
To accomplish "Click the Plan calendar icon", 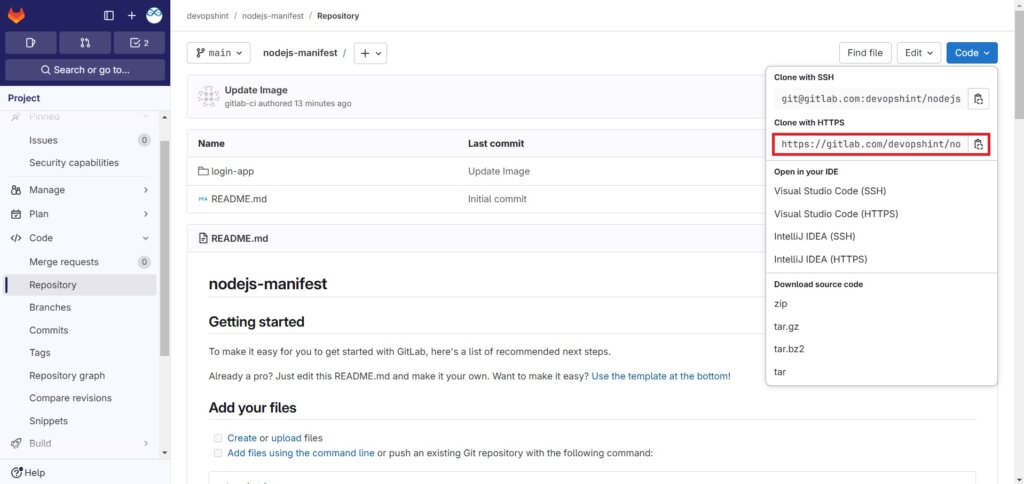I will pyautogui.click(x=16, y=214).
